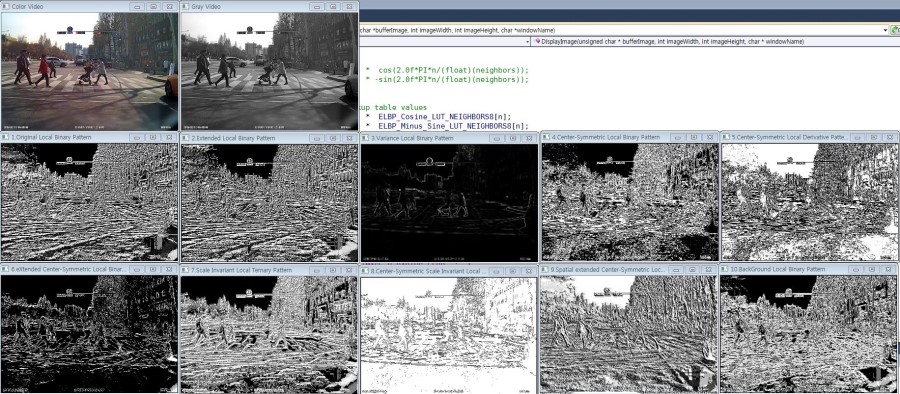The height and width of the screenshot is (394, 900).
Task: Close the 6.eXtended Center-Symmetric window
Action: point(169,269)
